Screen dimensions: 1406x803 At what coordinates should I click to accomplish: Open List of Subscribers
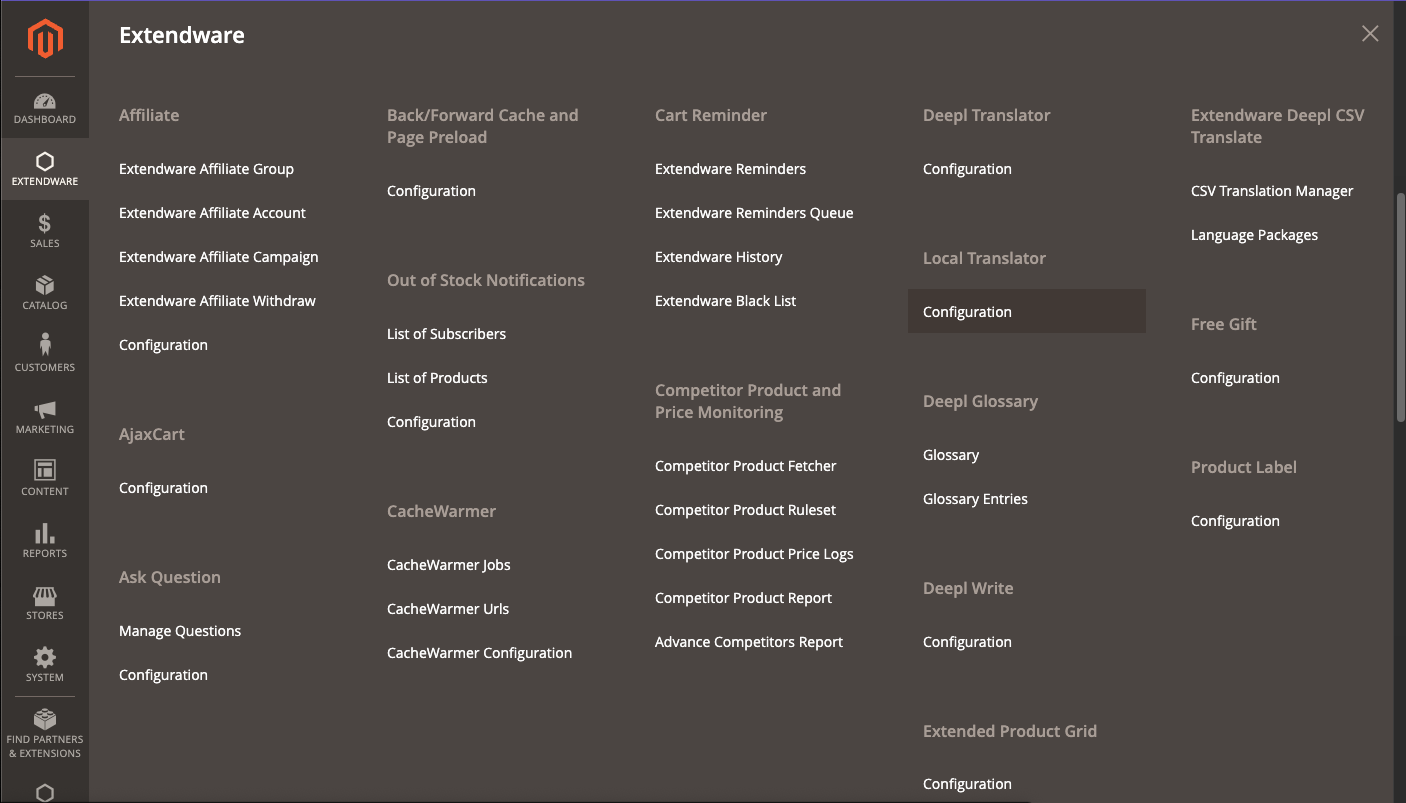(x=446, y=334)
